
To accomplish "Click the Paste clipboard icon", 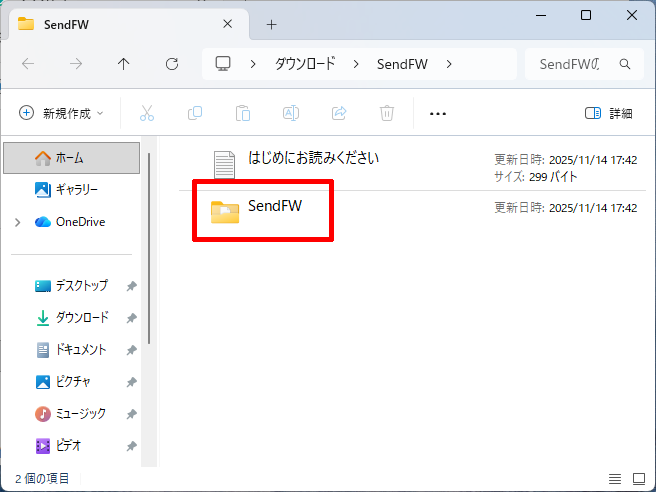I will pos(242,113).
